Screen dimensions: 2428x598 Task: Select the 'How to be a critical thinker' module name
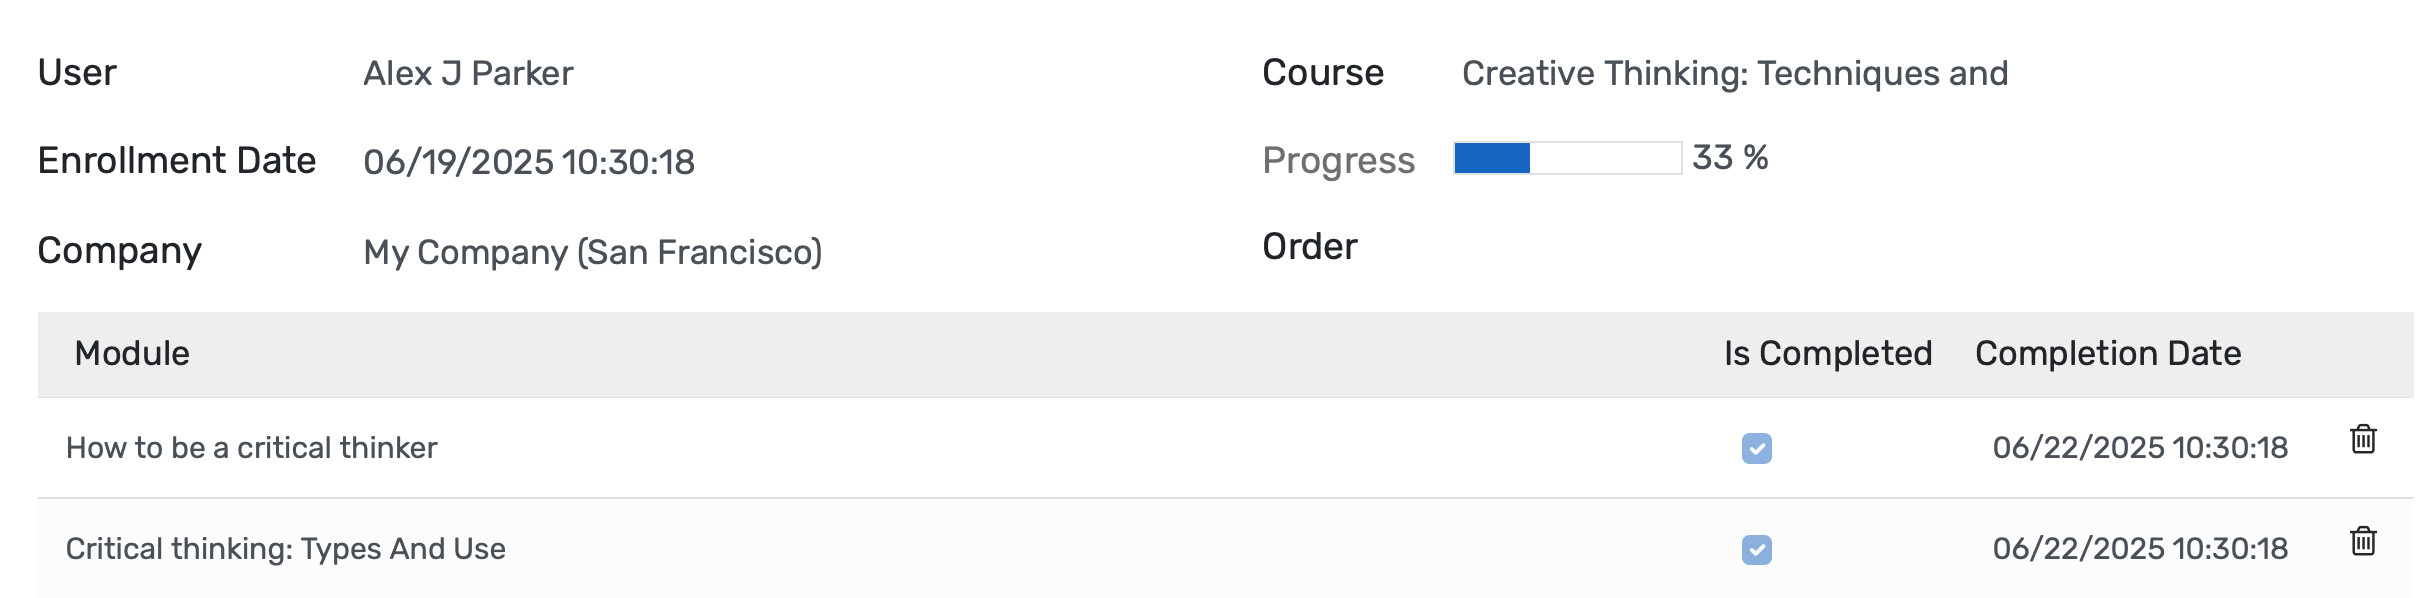click(251, 449)
